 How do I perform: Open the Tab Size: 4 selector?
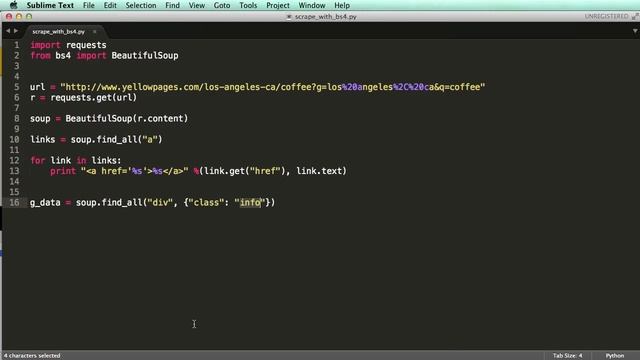click(567, 356)
